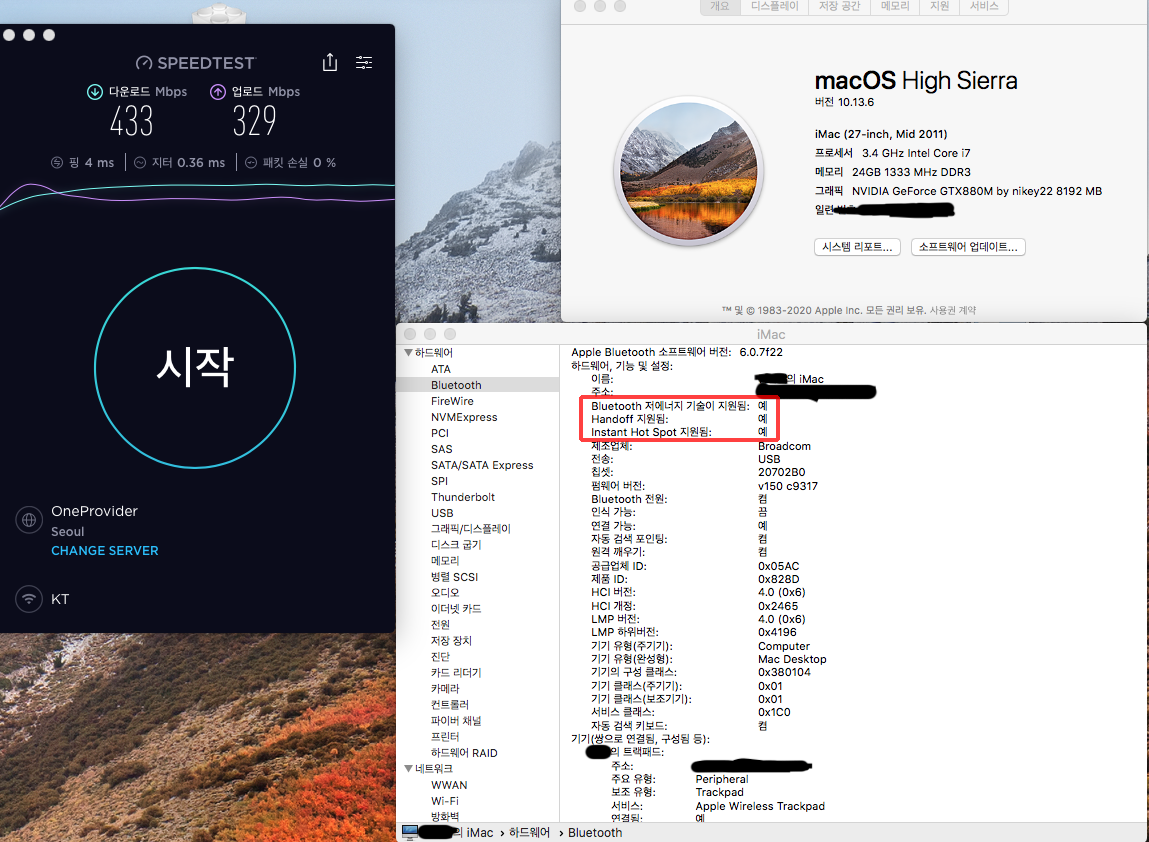Select 병렬 SCSI in the sidebar
Image resolution: width=1149 pixels, height=842 pixels.
(x=454, y=577)
